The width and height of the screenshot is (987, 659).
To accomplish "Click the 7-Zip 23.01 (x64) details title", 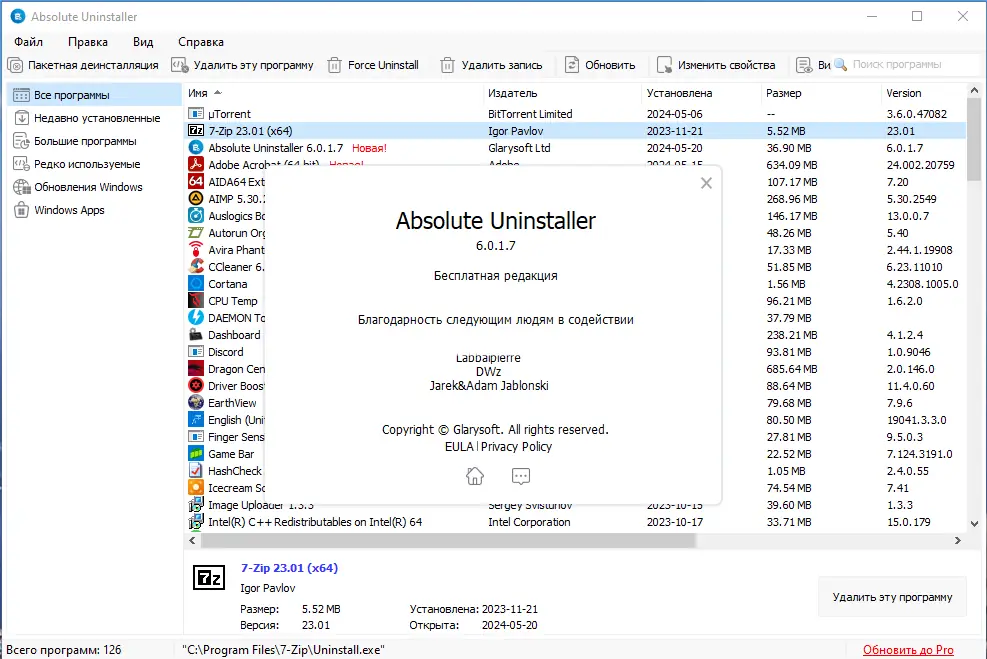I will pos(290,568).
